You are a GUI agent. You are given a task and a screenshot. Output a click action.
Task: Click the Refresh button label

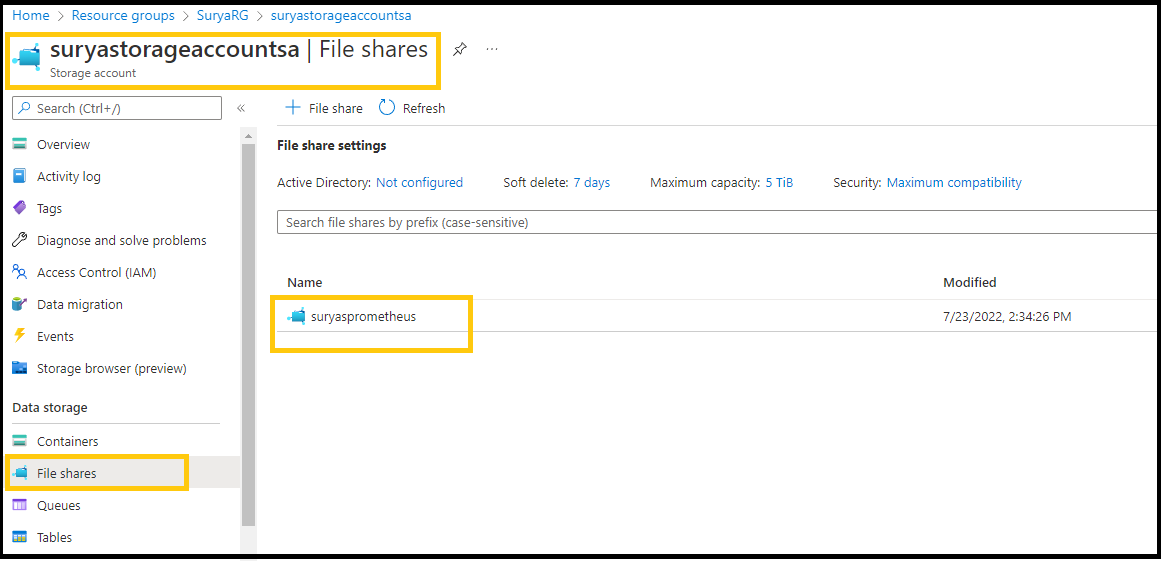pyautogui.click(x=424, y=108)
